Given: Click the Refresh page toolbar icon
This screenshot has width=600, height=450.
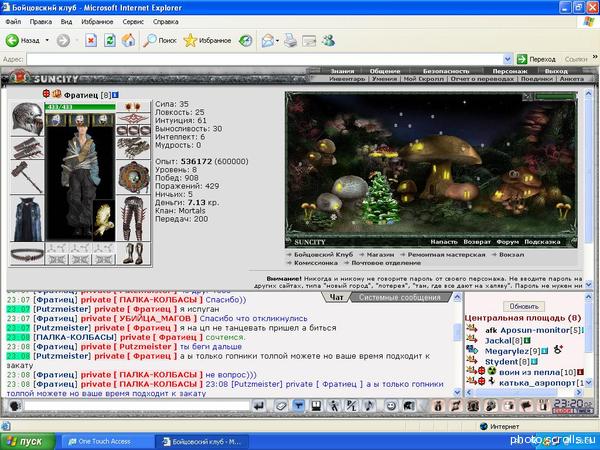Looking at the screenshot, I should pos(109,41).
